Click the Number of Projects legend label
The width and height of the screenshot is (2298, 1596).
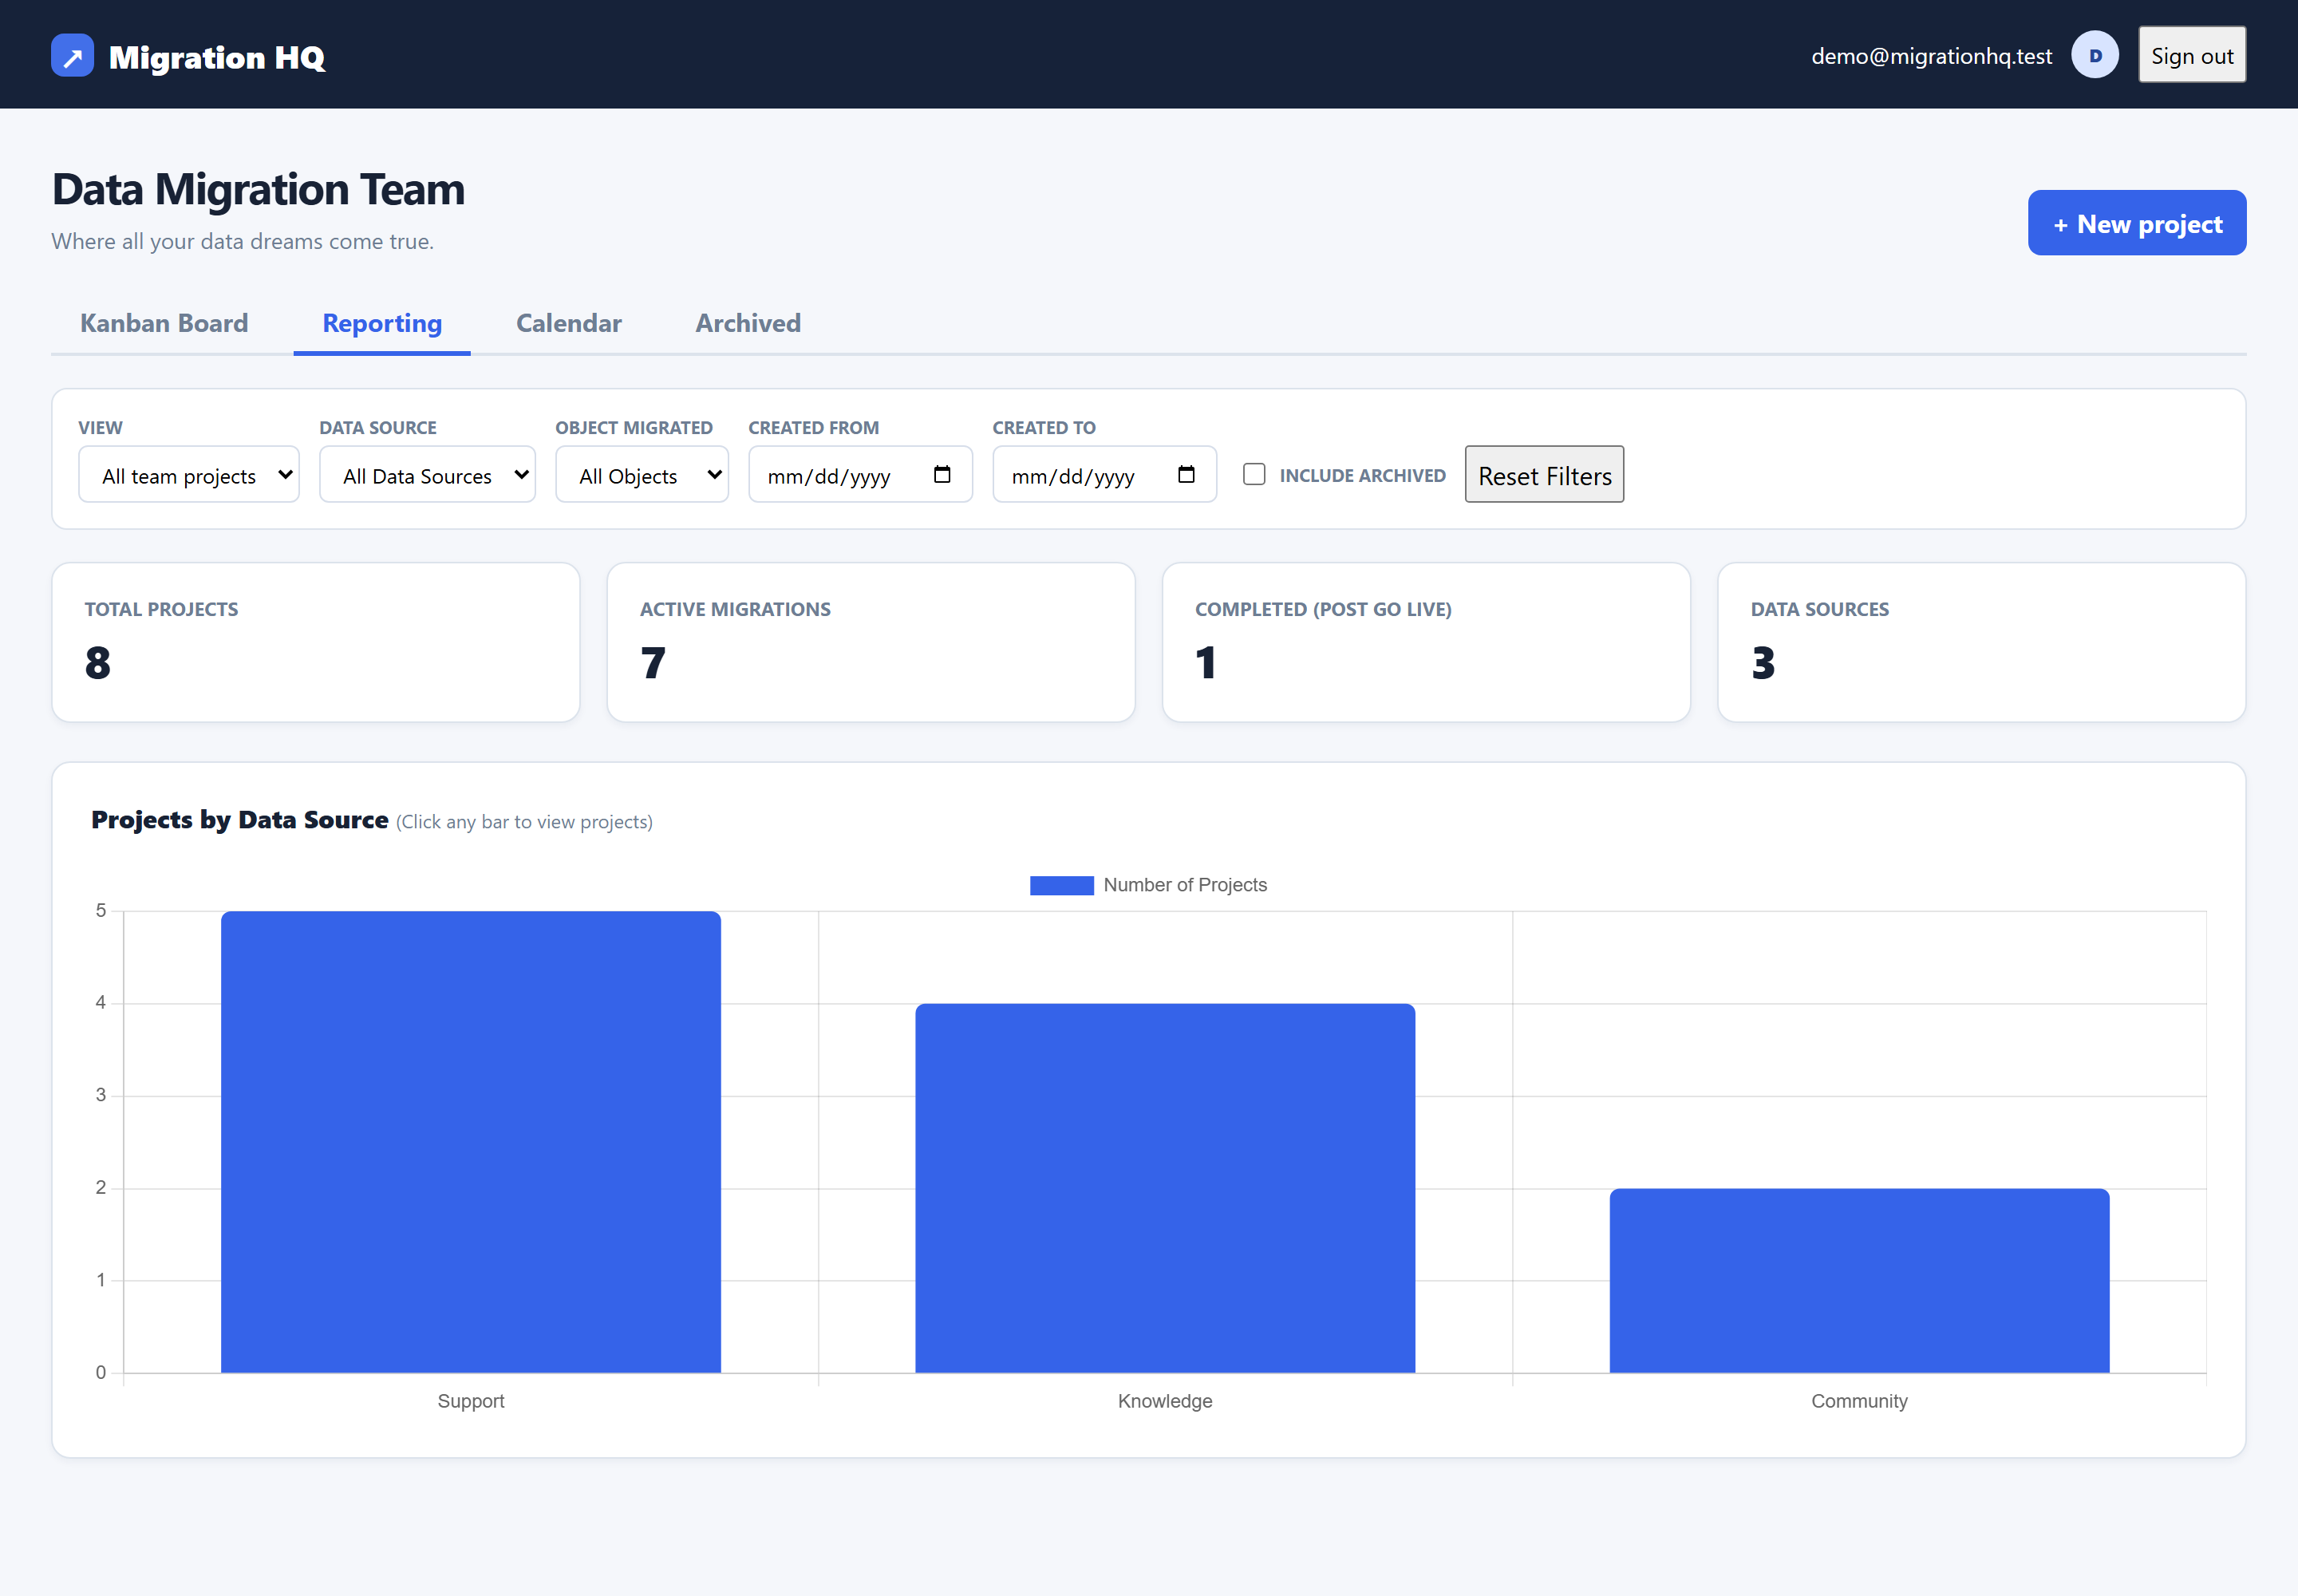click(x=1185, y=885)
